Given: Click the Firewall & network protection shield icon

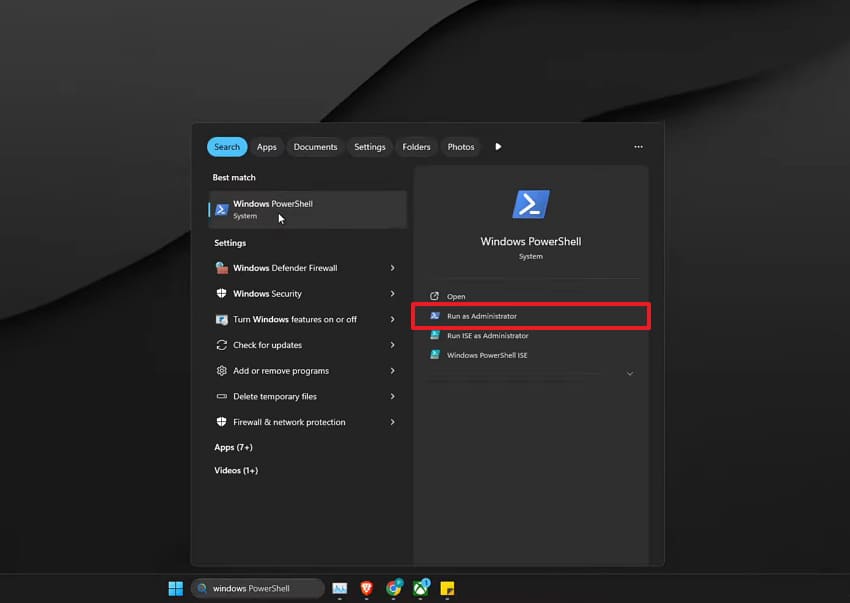Looking at the screenshot, I should click(x=222, y=422).
